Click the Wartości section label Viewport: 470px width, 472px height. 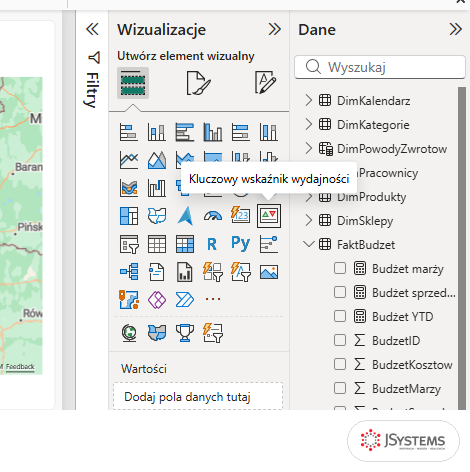click(144, 369)
